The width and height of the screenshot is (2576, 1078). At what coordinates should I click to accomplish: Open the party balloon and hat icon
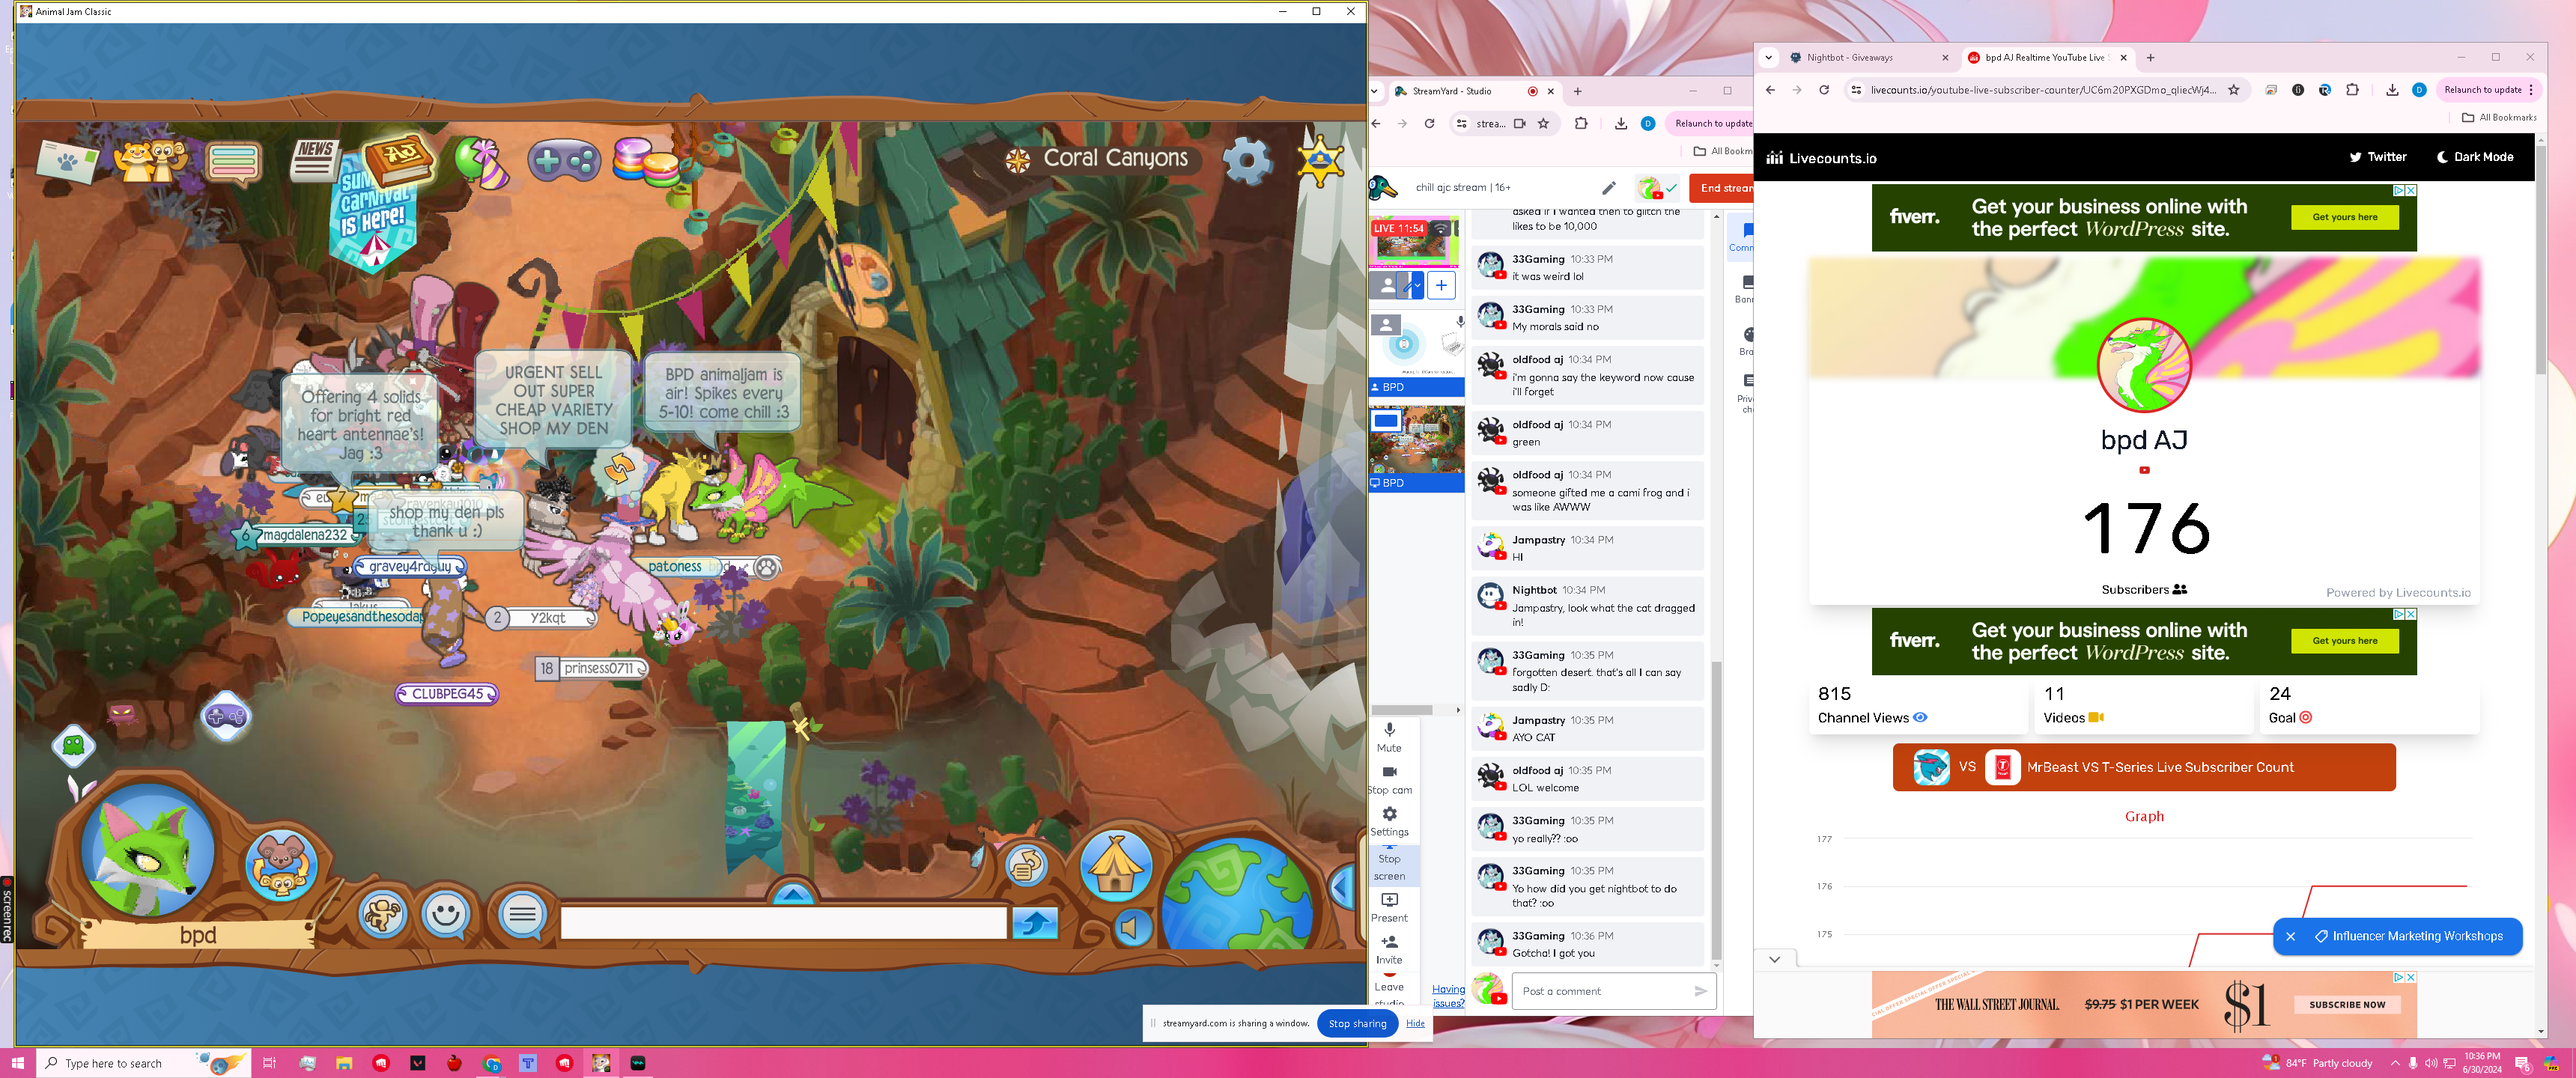coord(481,162)
